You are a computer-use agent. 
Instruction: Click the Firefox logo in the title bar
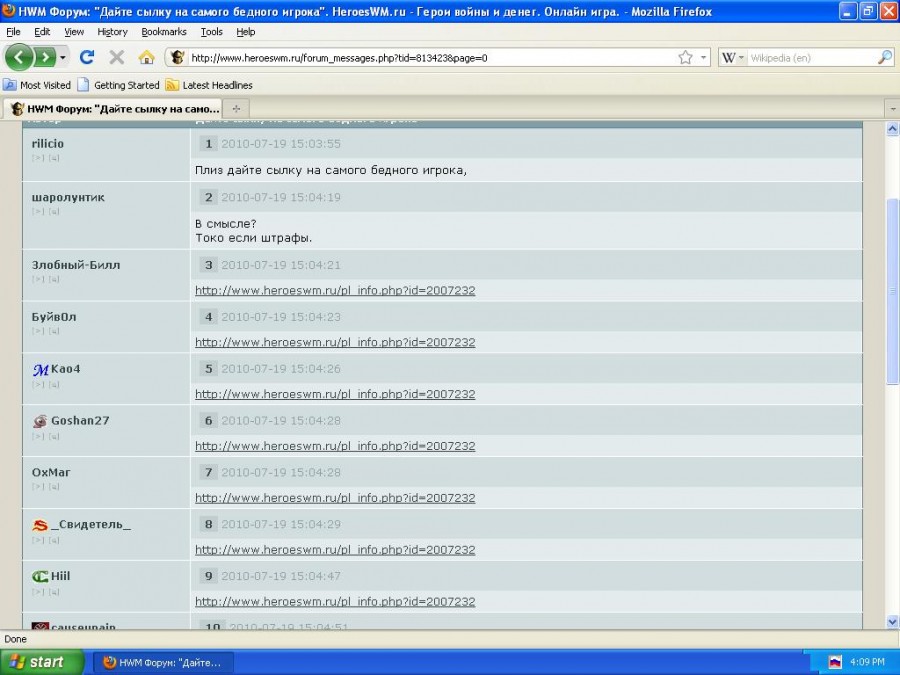(9, 11)
